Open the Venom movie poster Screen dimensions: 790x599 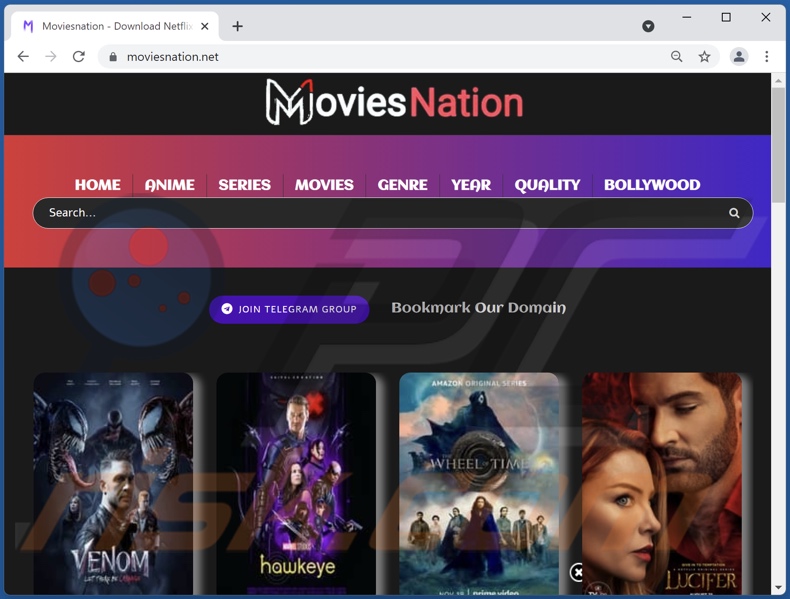tap(113, 484)
